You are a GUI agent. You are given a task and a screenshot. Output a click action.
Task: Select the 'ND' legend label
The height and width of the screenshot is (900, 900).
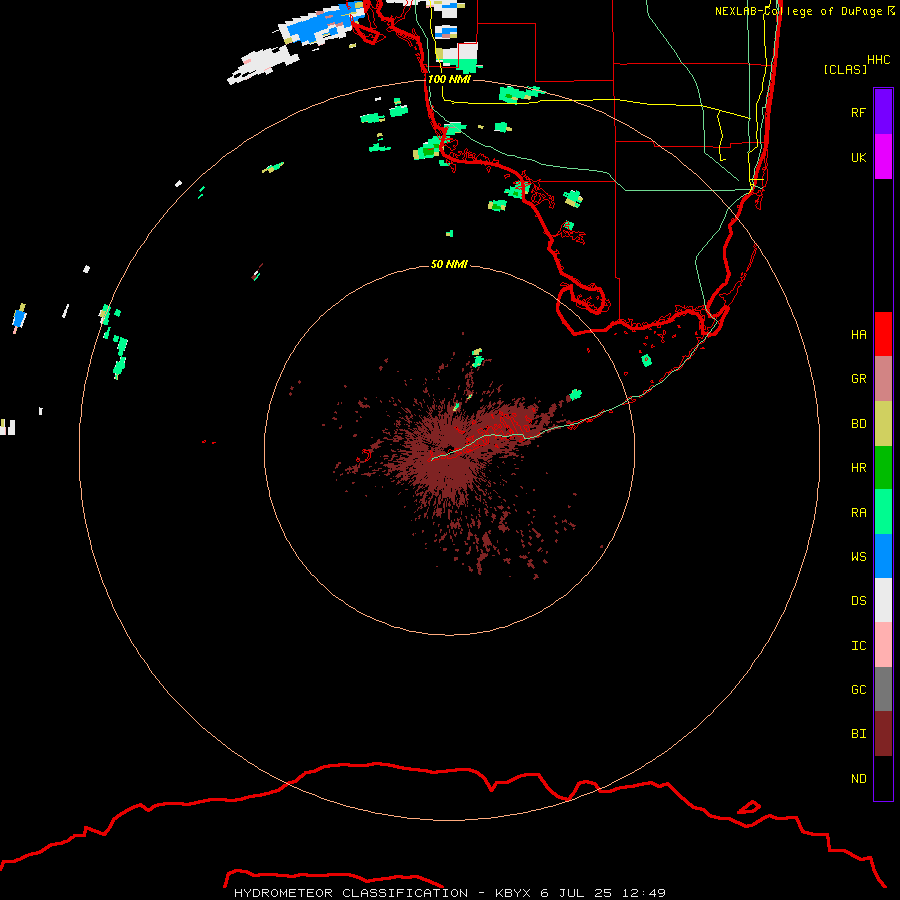click(x=858, y=779)
